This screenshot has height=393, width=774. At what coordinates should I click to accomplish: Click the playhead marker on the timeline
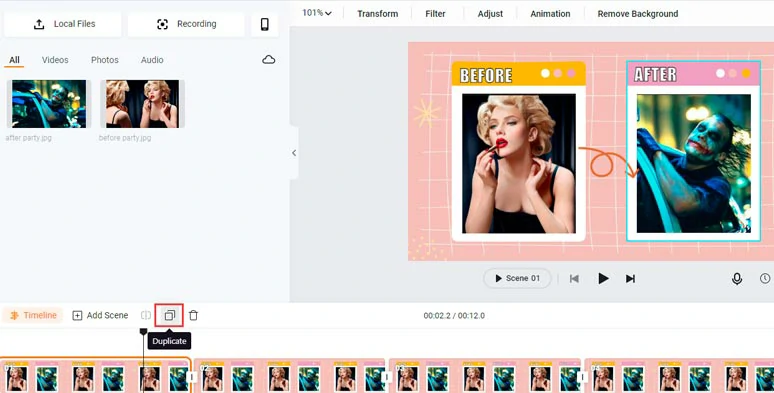143,331
